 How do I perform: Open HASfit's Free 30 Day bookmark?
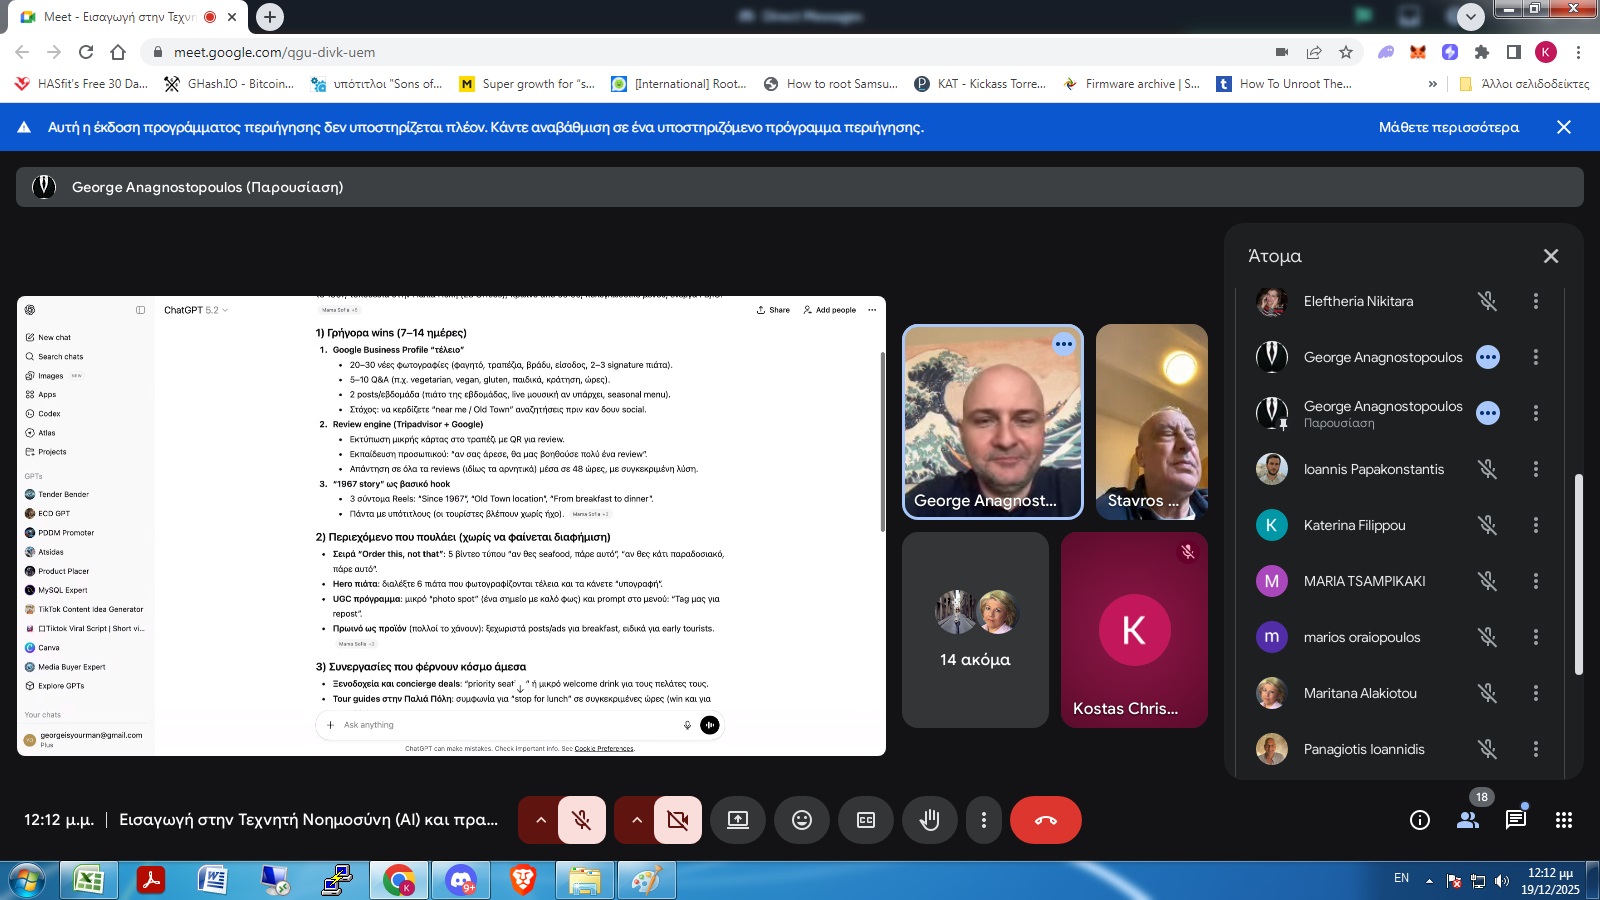point(82,84)
